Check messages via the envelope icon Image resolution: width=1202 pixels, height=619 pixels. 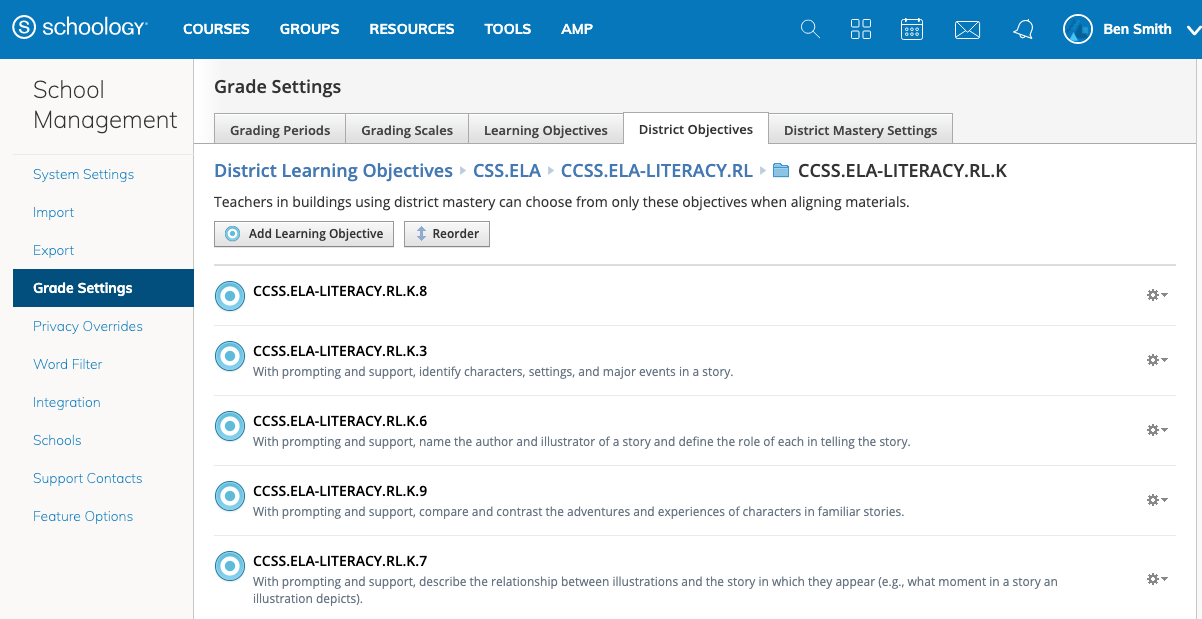[x=967, y=29]
